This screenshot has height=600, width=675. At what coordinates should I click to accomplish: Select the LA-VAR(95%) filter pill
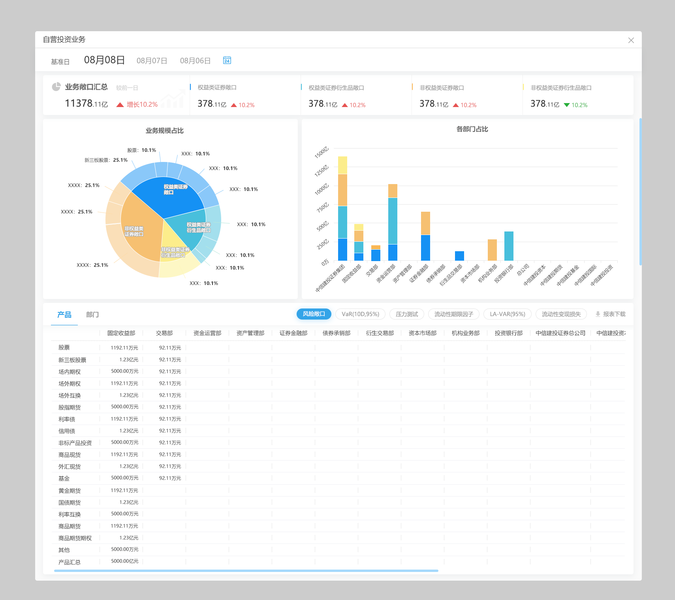[x=507, y=314]
